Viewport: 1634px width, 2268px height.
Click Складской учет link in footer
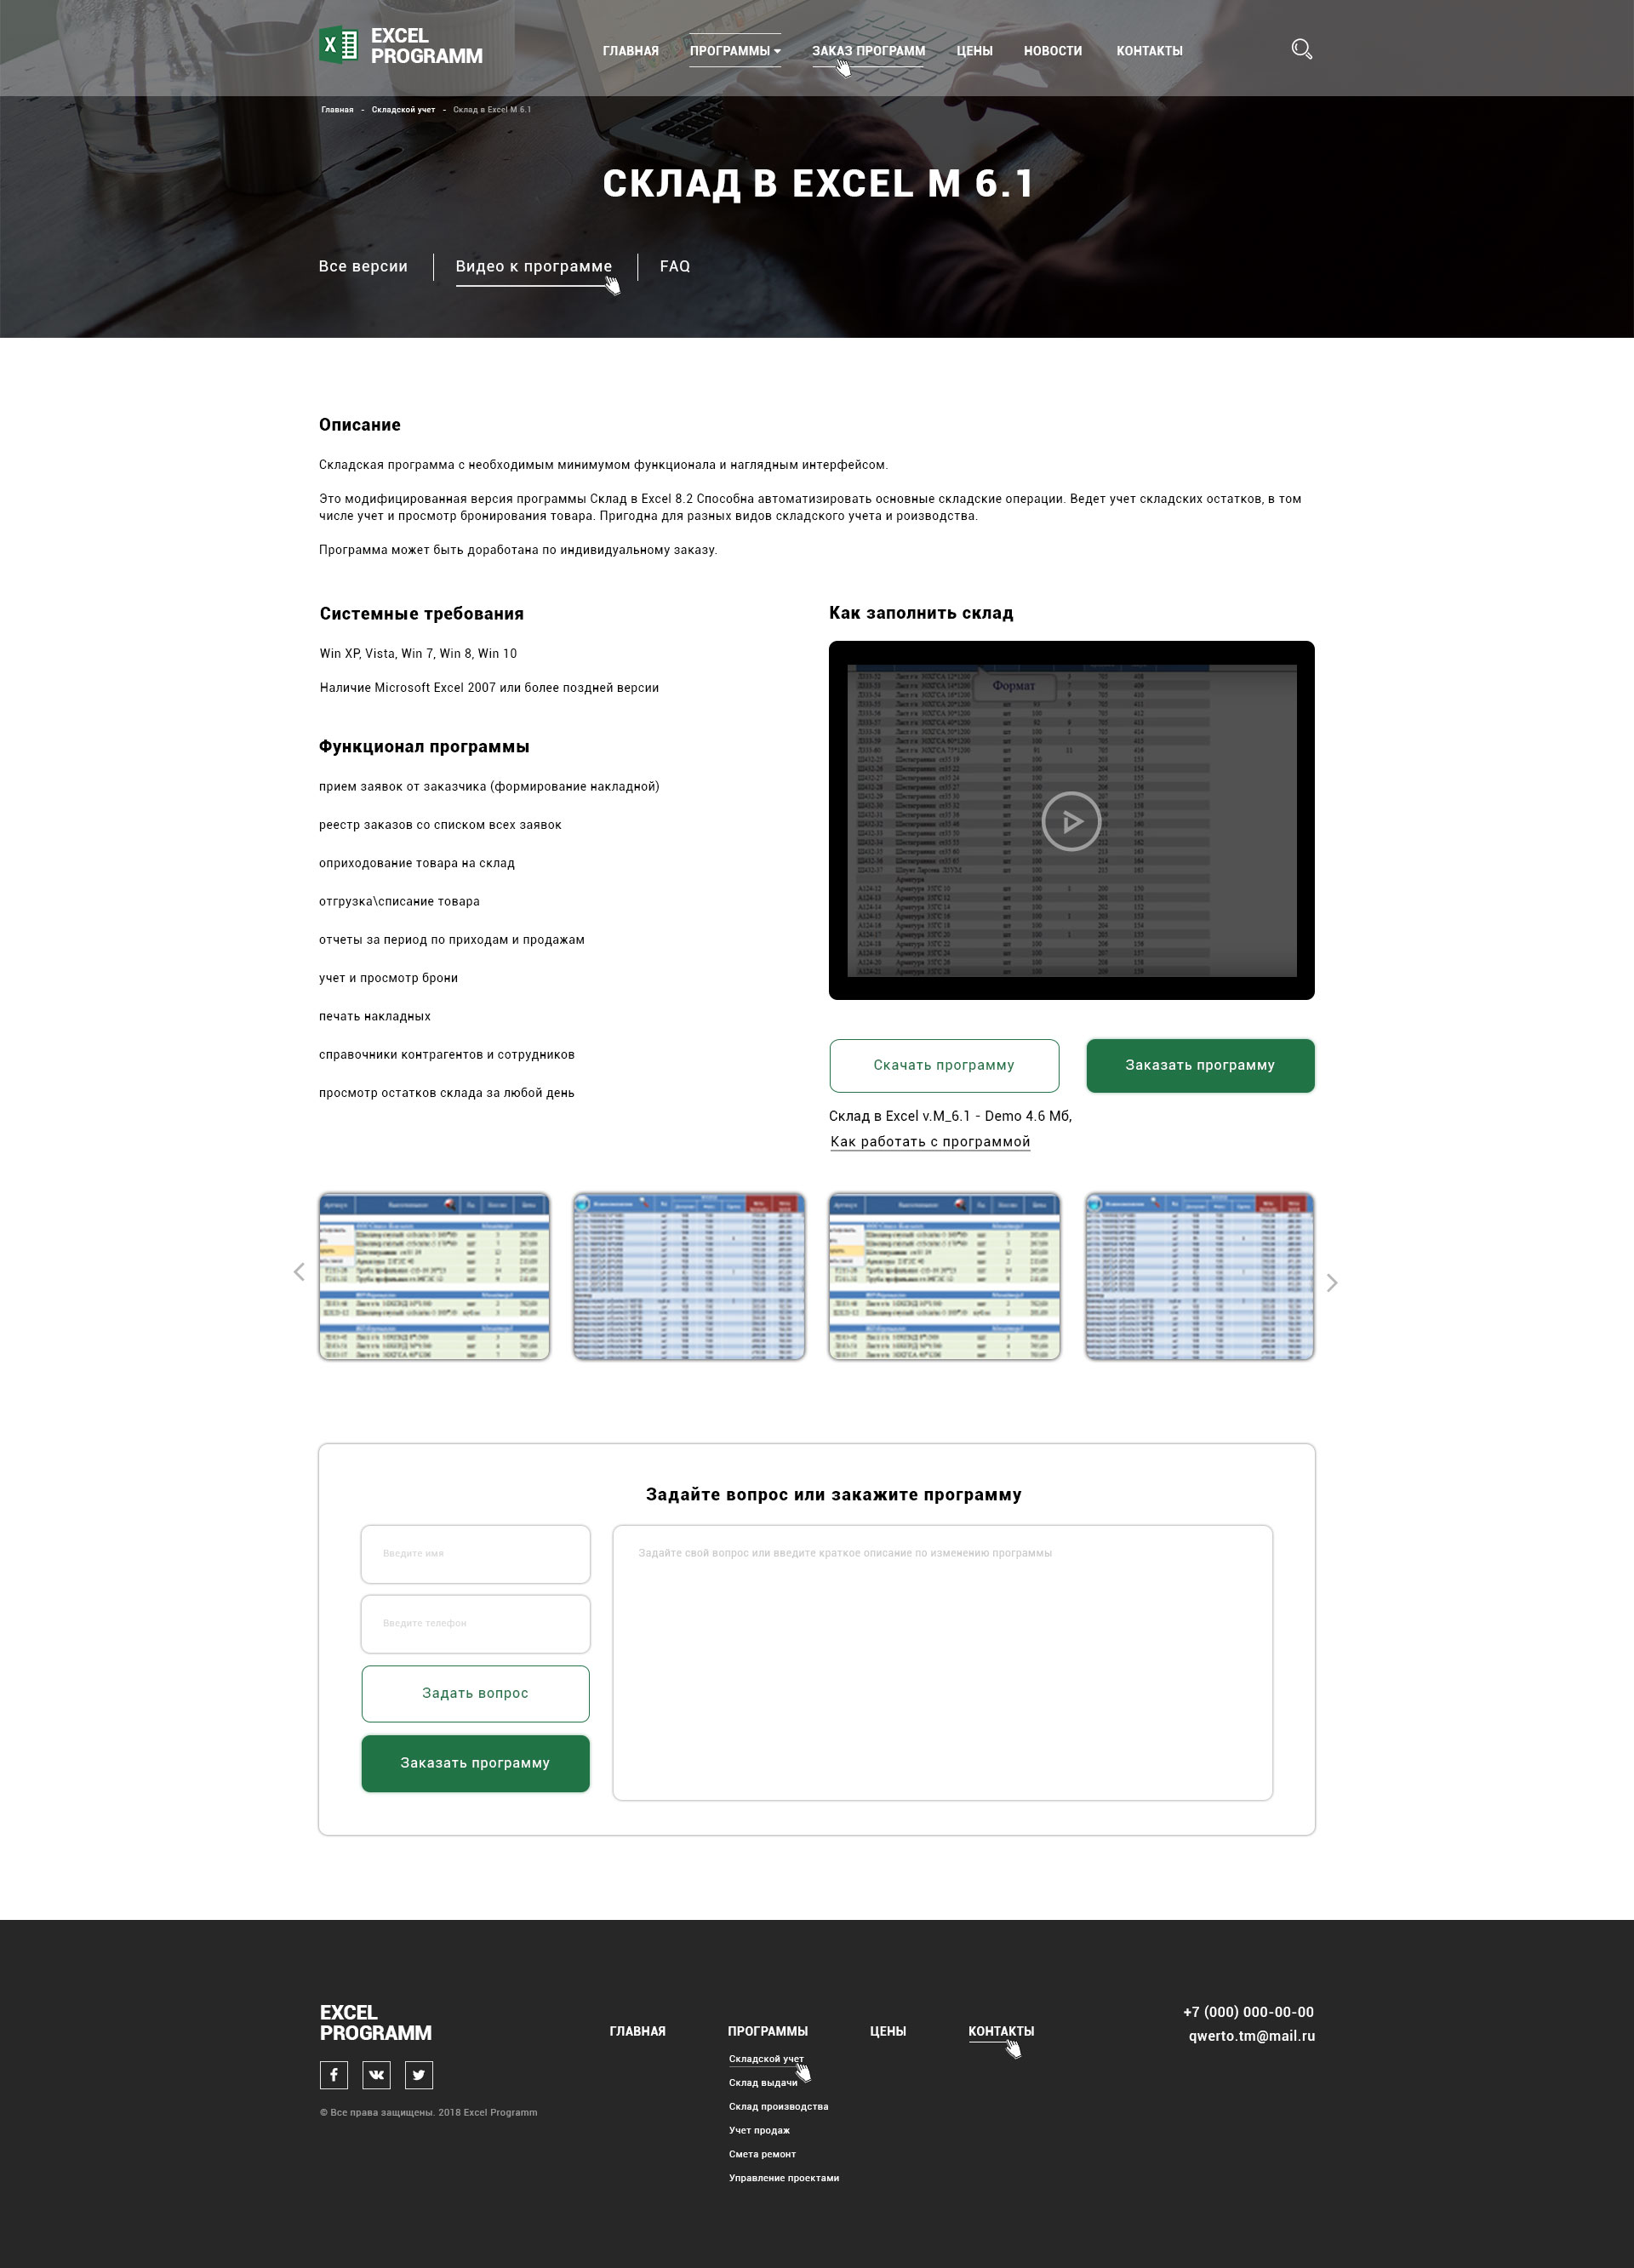click(x=765, y=2059)
